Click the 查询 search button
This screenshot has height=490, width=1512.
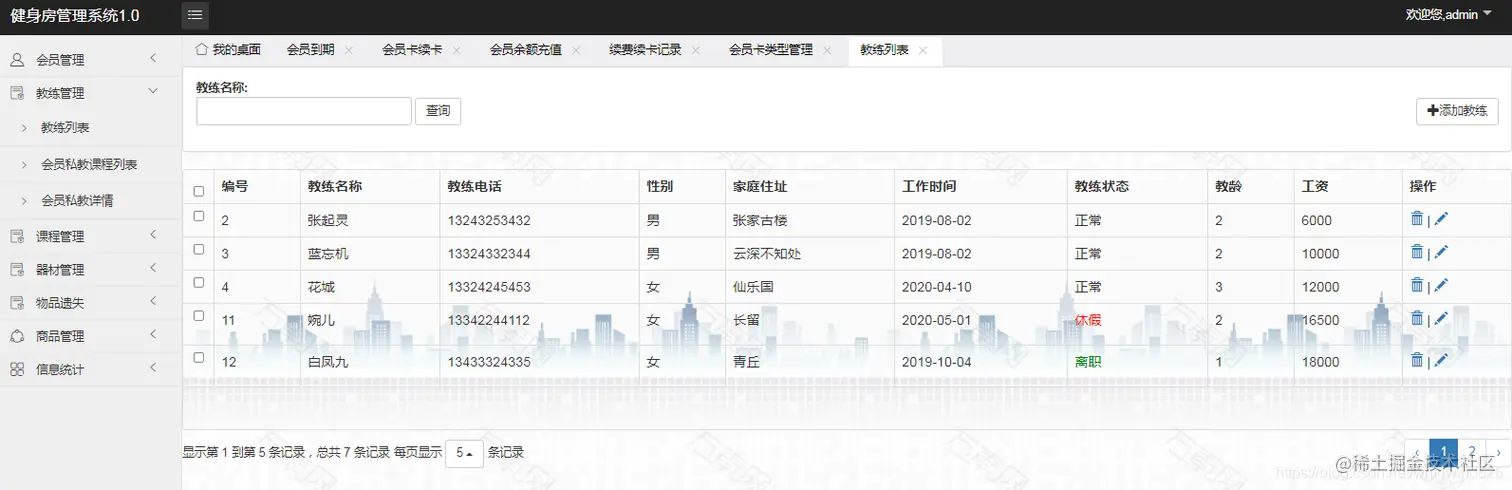click(x=438, y=111)
